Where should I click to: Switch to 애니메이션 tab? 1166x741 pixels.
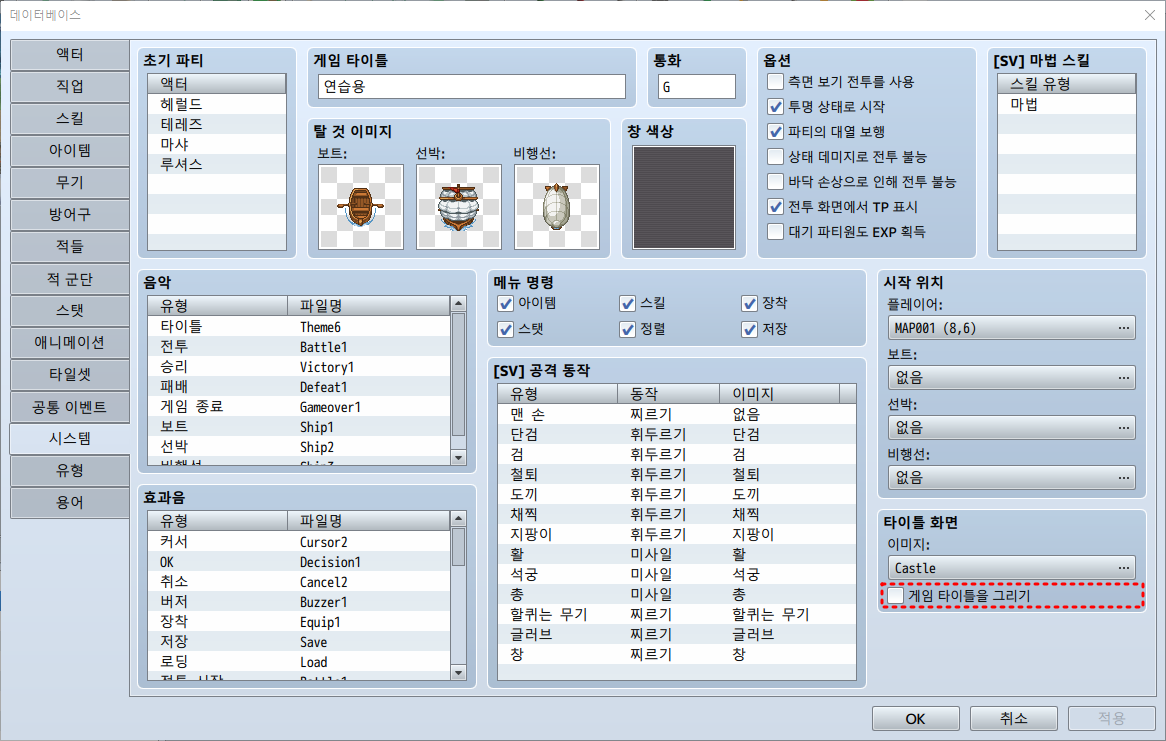point(70,343)
